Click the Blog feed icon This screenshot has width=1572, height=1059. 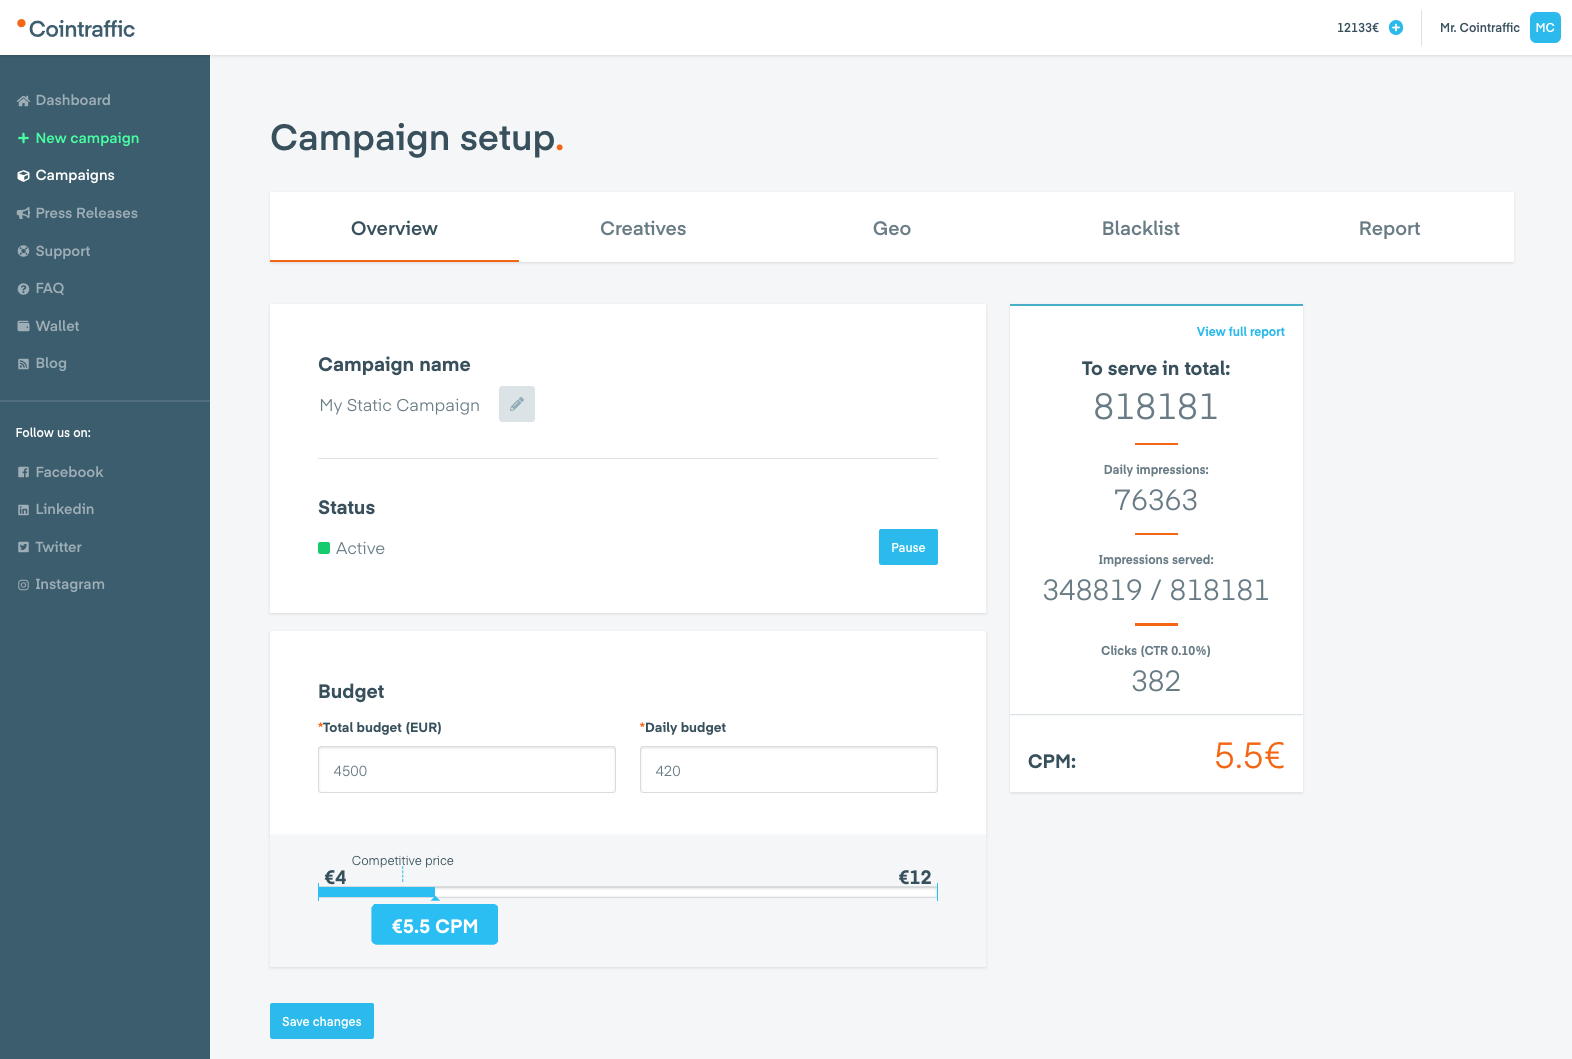23,364
